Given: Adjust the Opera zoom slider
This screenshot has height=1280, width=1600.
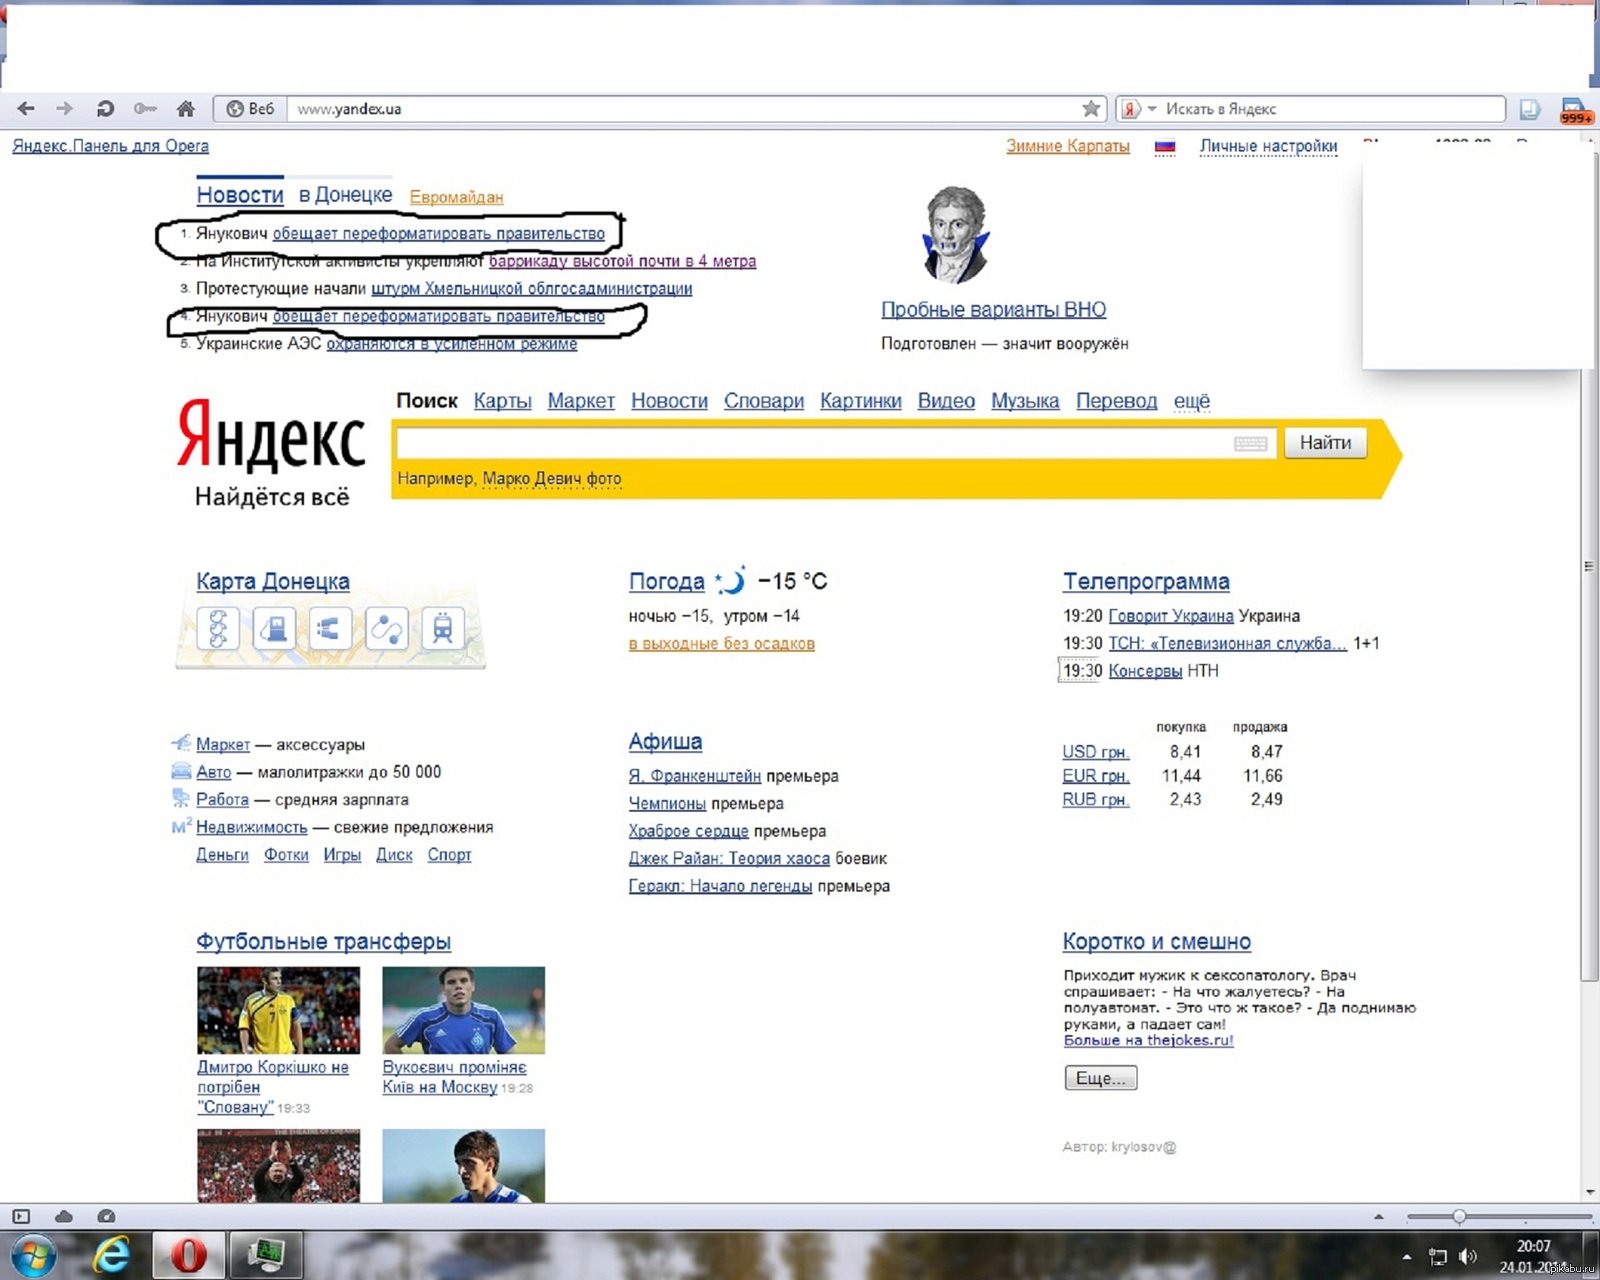Looking at the screenshot, I should [x=1459, y=1217].
